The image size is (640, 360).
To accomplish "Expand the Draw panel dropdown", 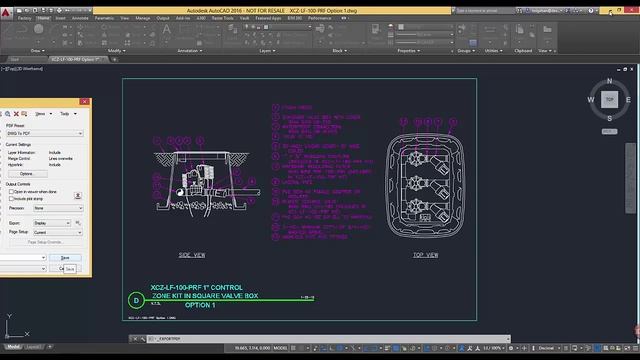I will tap(38, 51).
